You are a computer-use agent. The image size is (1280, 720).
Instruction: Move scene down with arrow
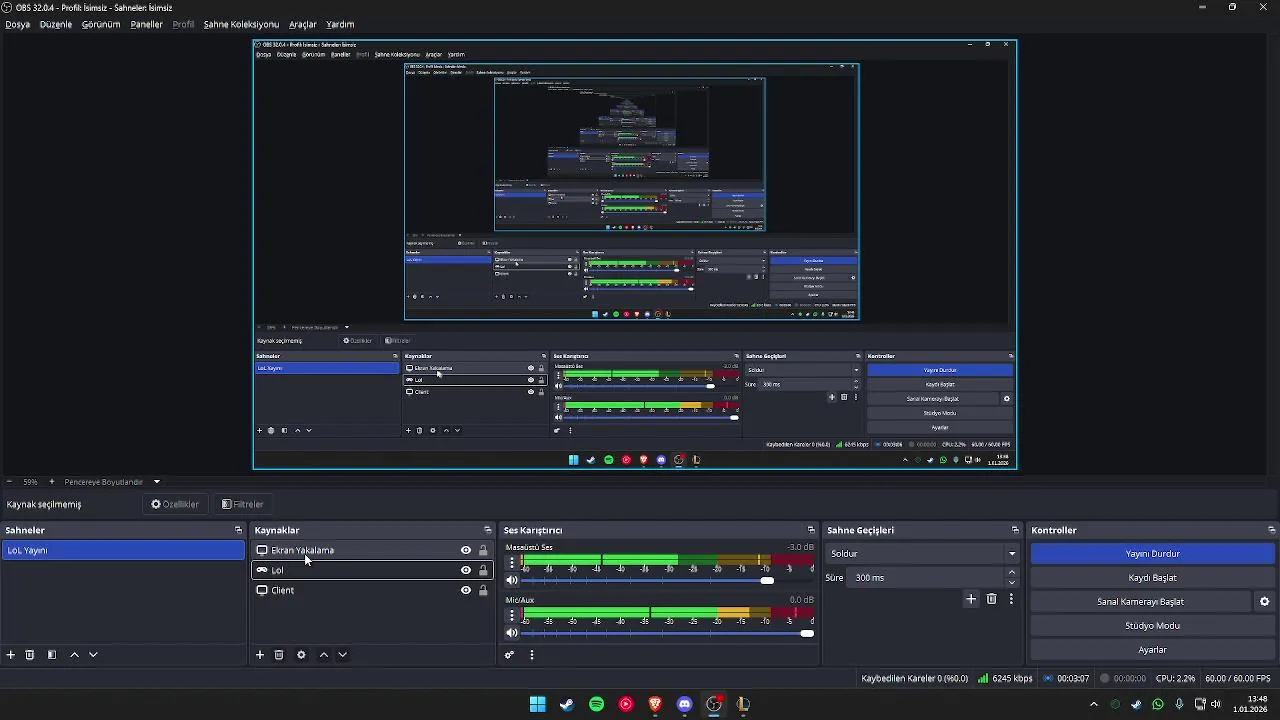pos(93,655)
